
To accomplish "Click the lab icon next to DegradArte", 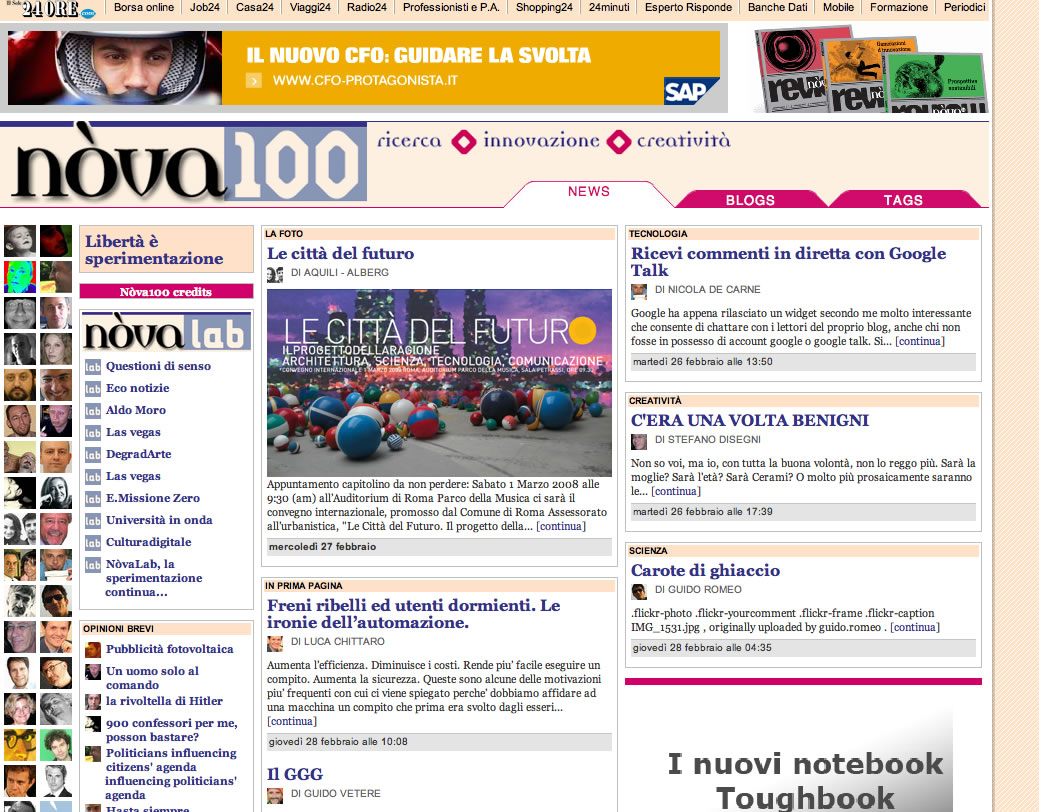I will tap(93, 455).
